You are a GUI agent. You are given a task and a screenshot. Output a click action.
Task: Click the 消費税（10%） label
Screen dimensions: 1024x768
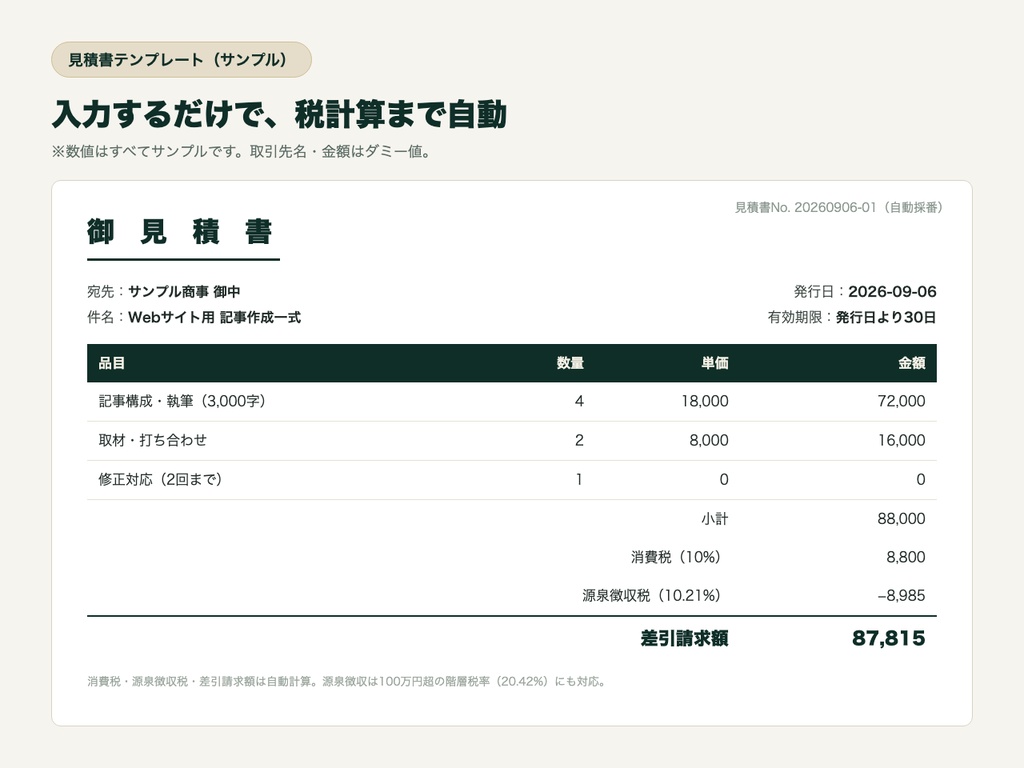[x=676, y=557]
